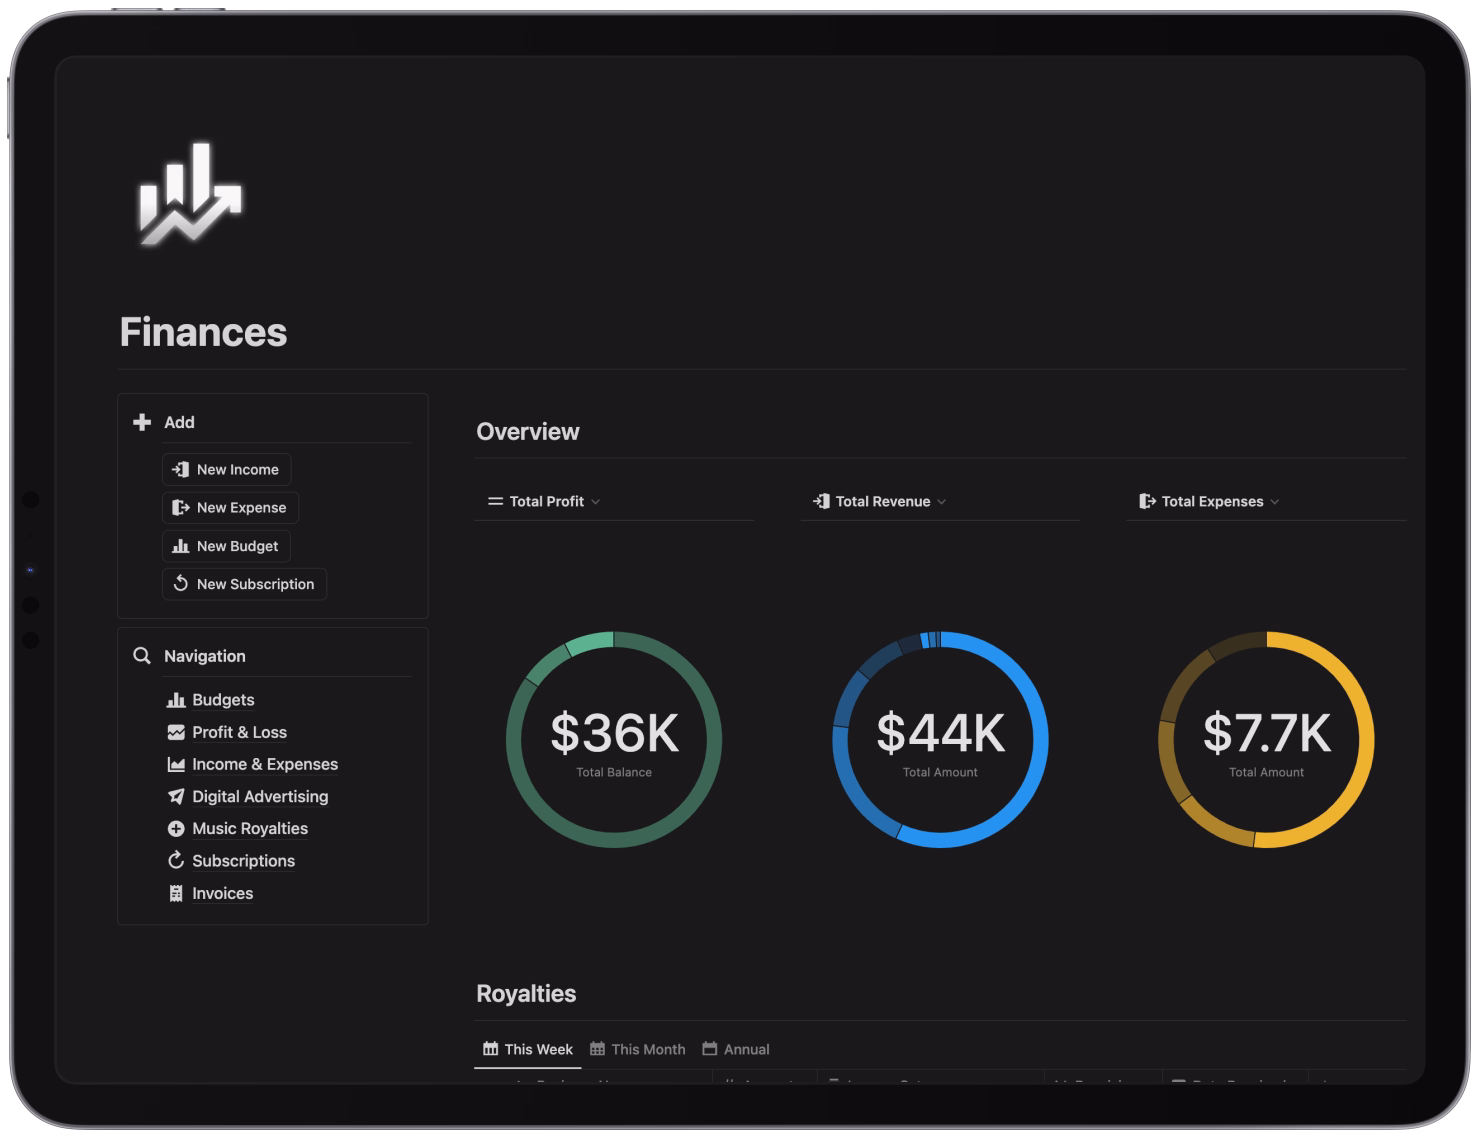Click the Digital Advertising paper plane icon
The width and height of the screenshot is (1480, 1140).
point(176,796)
